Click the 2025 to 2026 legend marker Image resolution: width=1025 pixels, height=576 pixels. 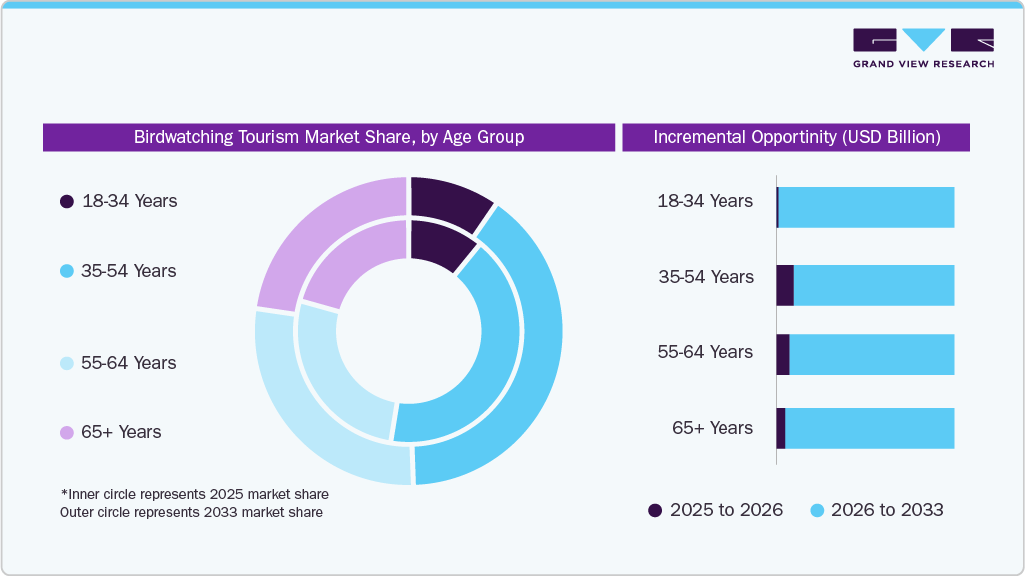click(x=655, y=510)
